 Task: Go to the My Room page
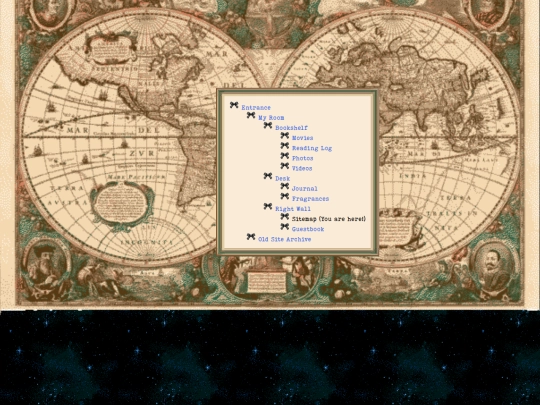tap(271, 118)
